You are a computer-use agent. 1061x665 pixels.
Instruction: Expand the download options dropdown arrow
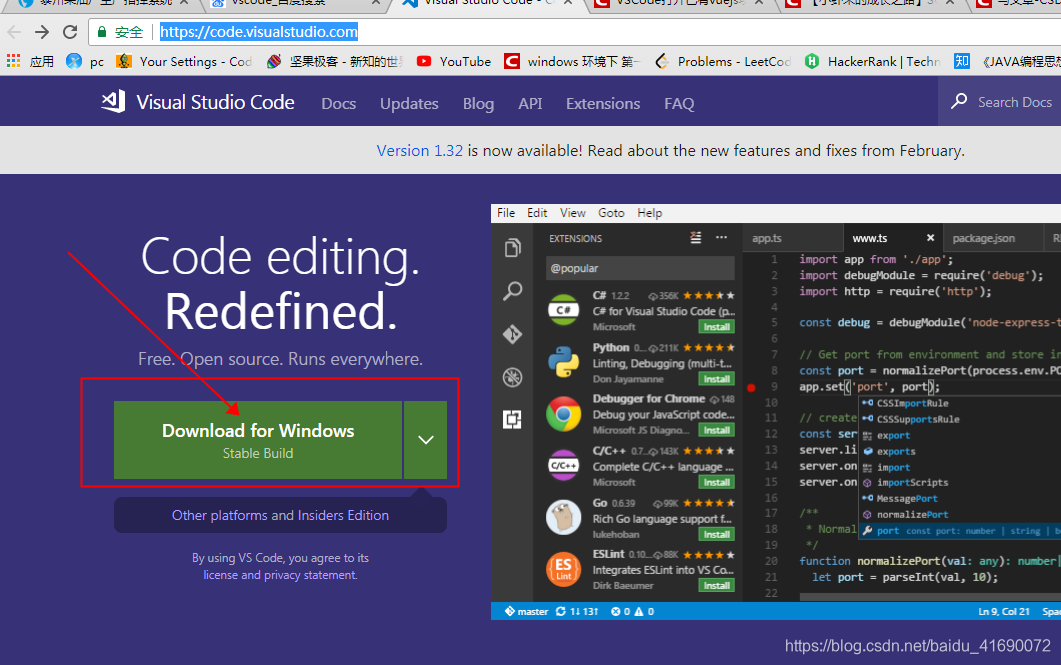(x=426, y=440)
